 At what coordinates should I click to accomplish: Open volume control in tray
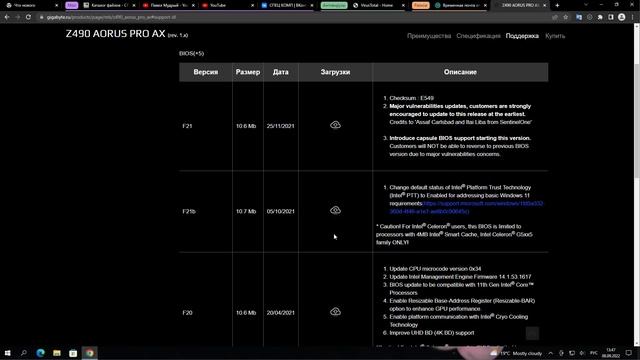pos(582,353)
